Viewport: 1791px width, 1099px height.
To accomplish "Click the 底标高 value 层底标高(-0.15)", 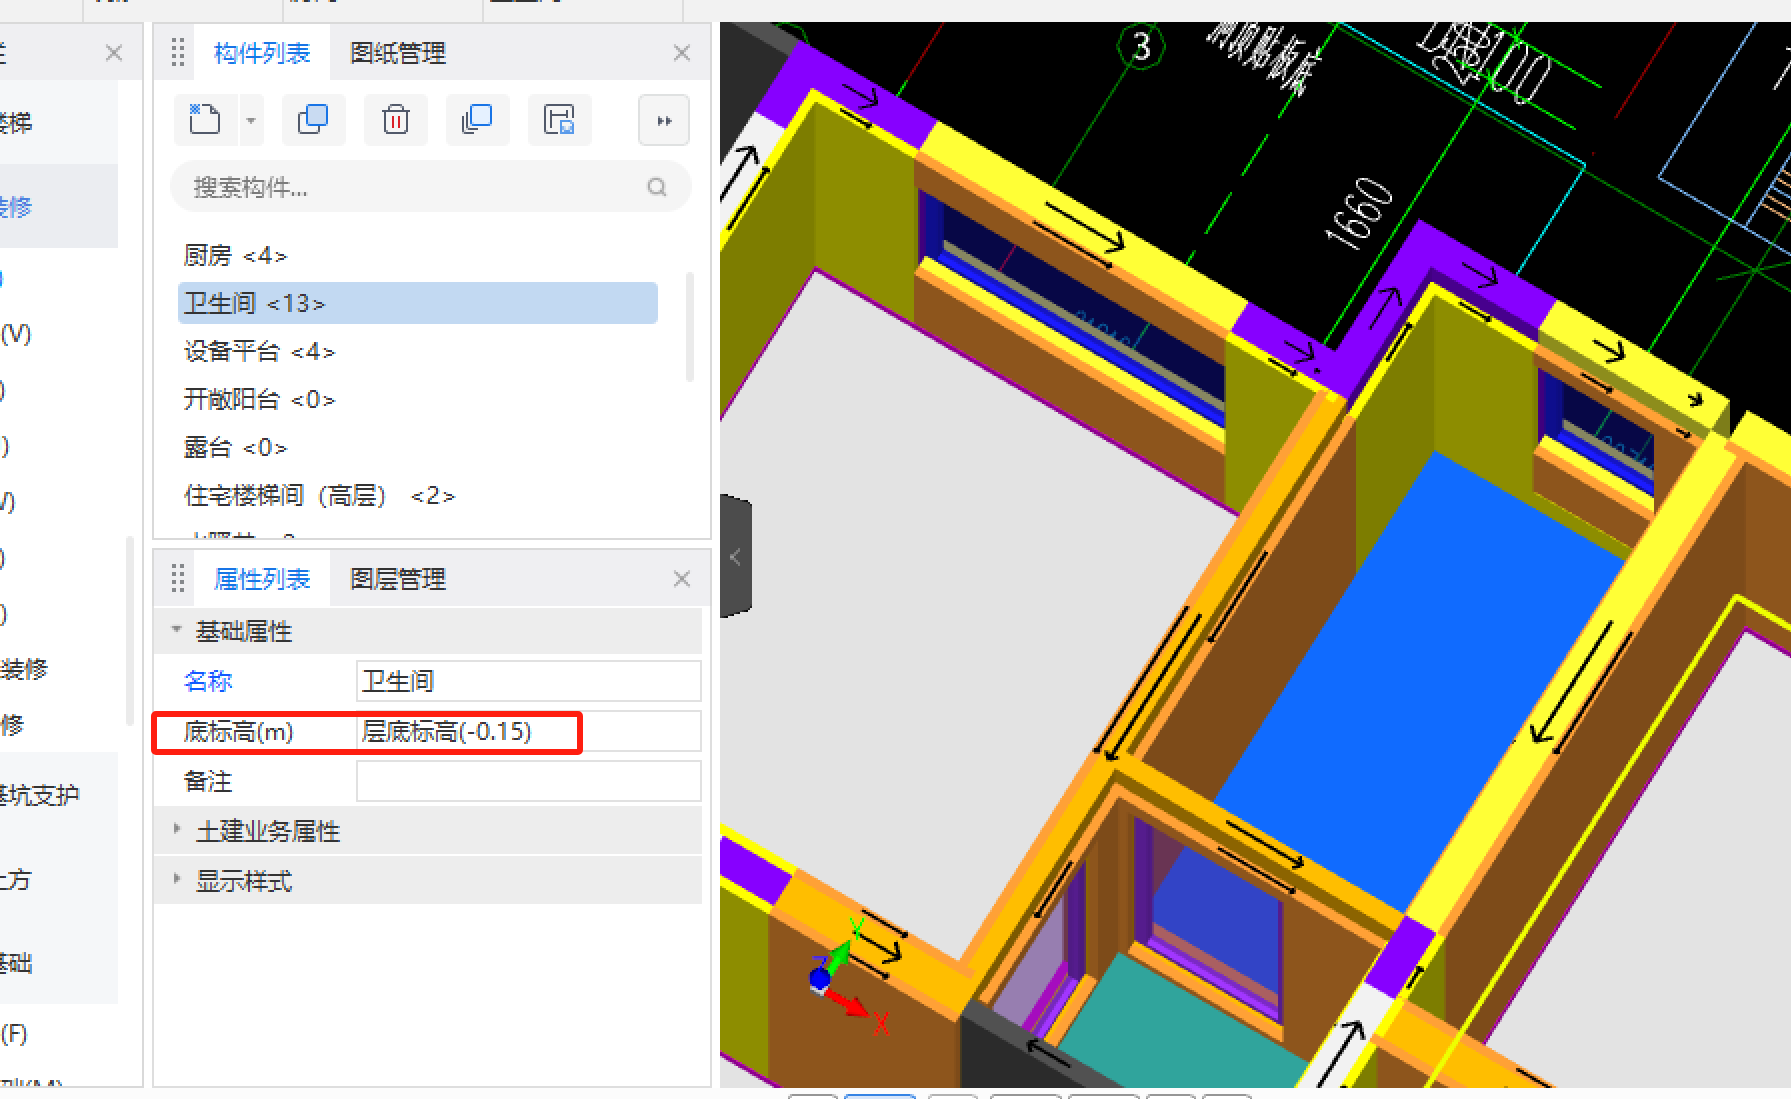I will click(x=528, y=732).
